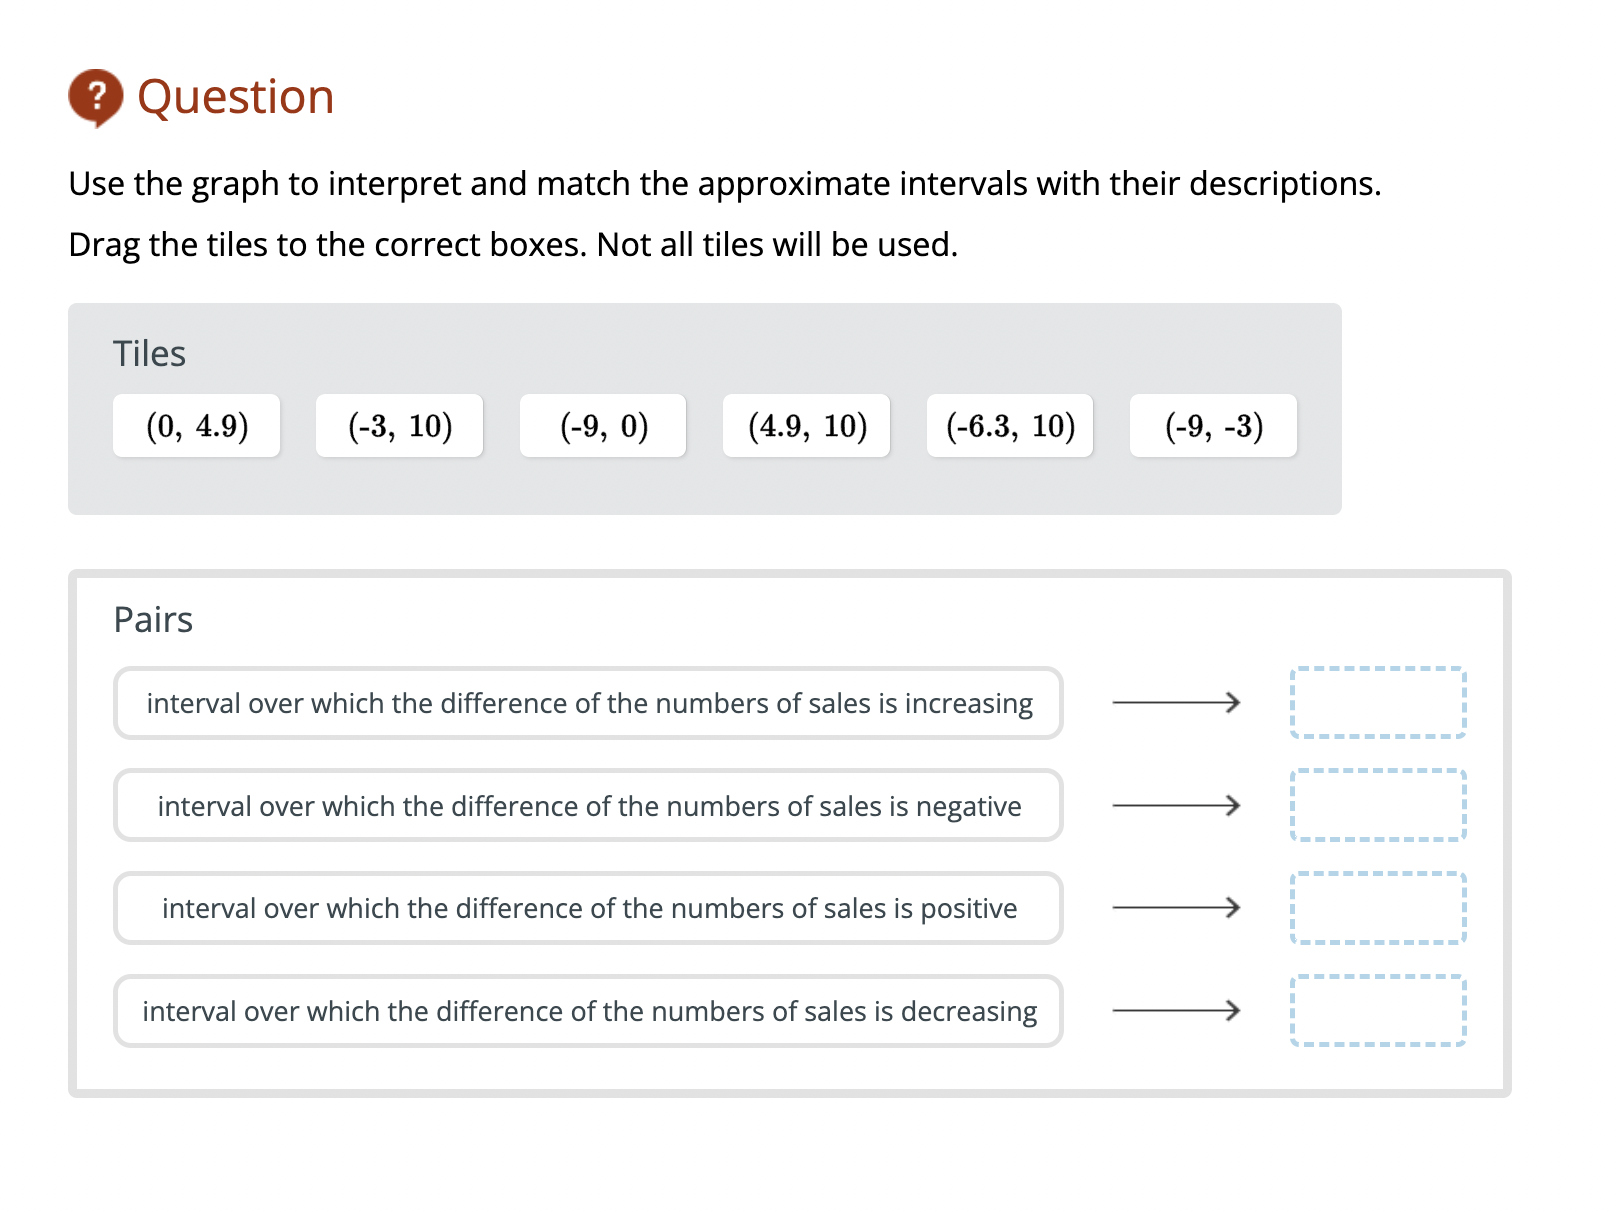The height and width of the screenshot is (1214, 1620).
Task: Select the (-3, 10) tile
Action: (x=399, y=426)
